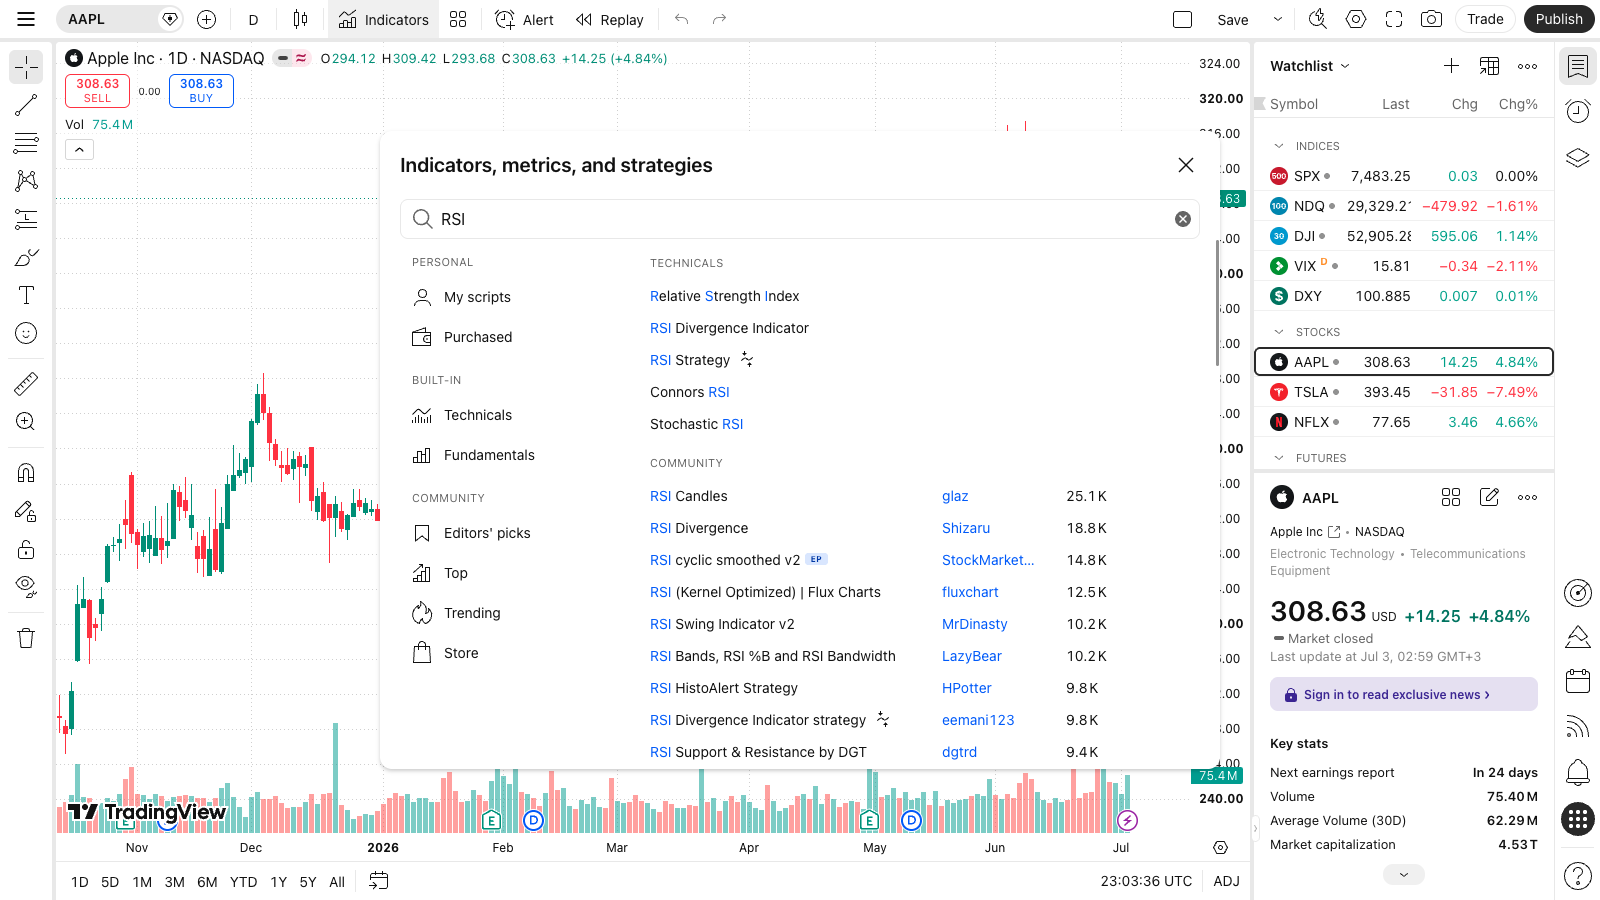The image size is (1600, 900).
Task: Open the Watchlist name dropdown
Action: (1310, 66)
